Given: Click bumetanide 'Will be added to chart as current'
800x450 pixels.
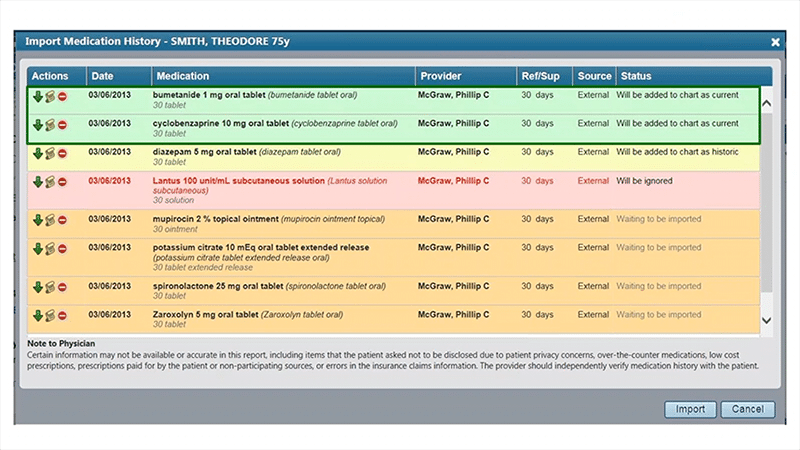Looking at the screenshot, I should [x=677, y=95].
